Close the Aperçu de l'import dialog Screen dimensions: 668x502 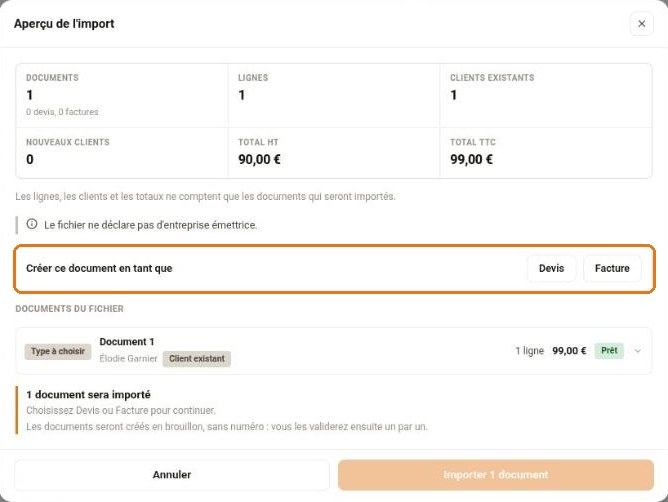tap(641, 24)
